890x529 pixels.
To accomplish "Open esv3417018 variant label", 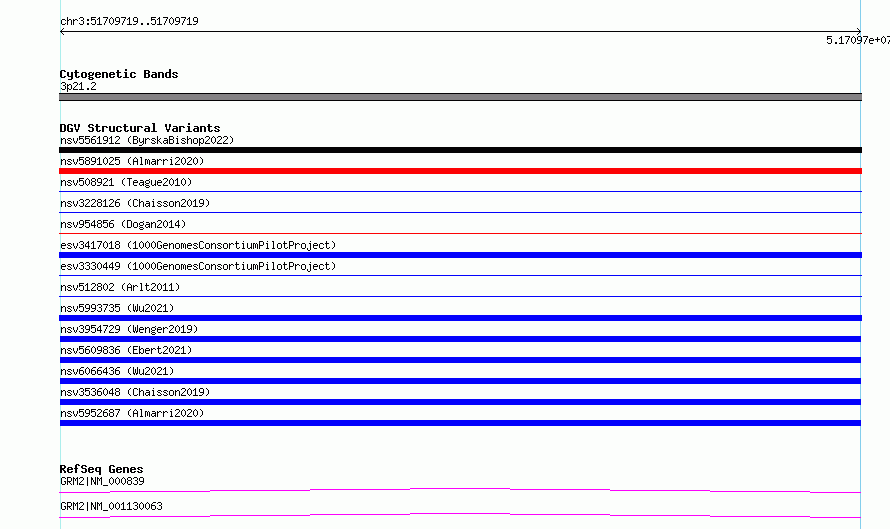I will 198,245.
